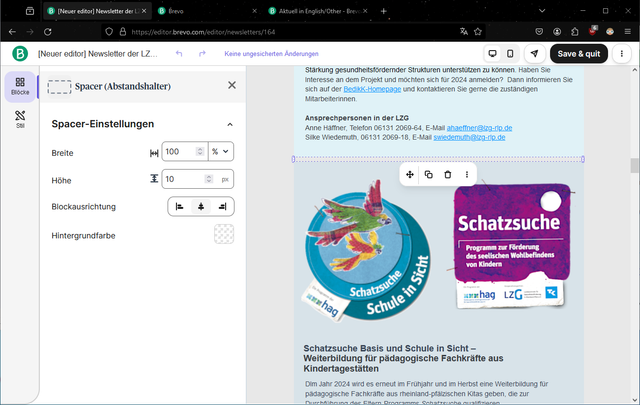Align block to the right
Viewport: 640px width, 405px height.
point(222,207)
